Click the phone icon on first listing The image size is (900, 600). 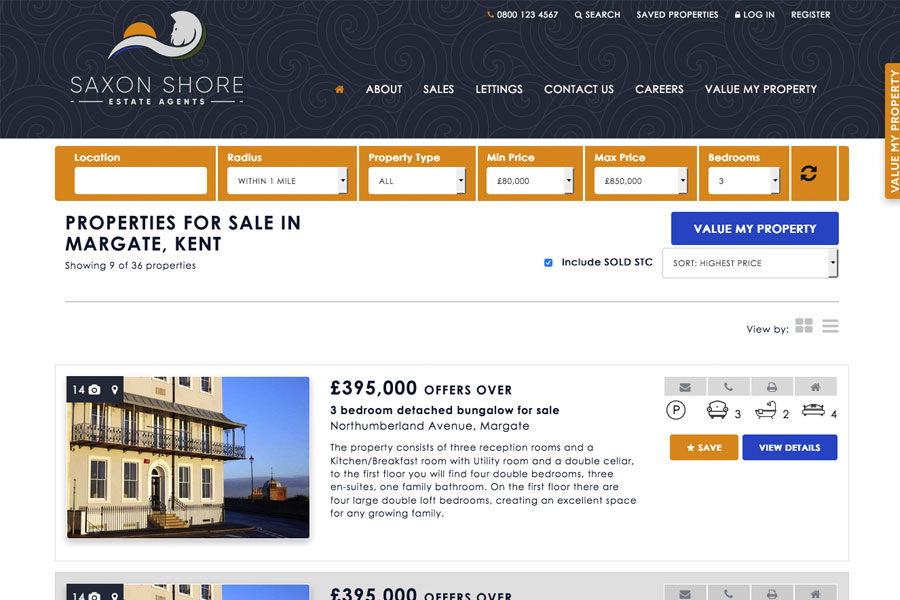point(728,386)
